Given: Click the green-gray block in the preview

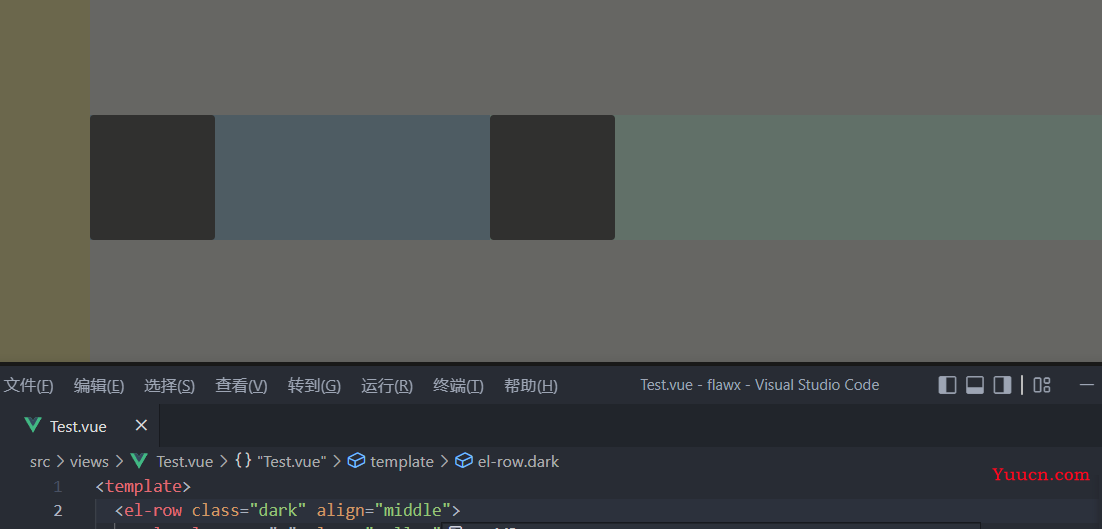Looking at the screenshot, I should [x=858, y=178].
